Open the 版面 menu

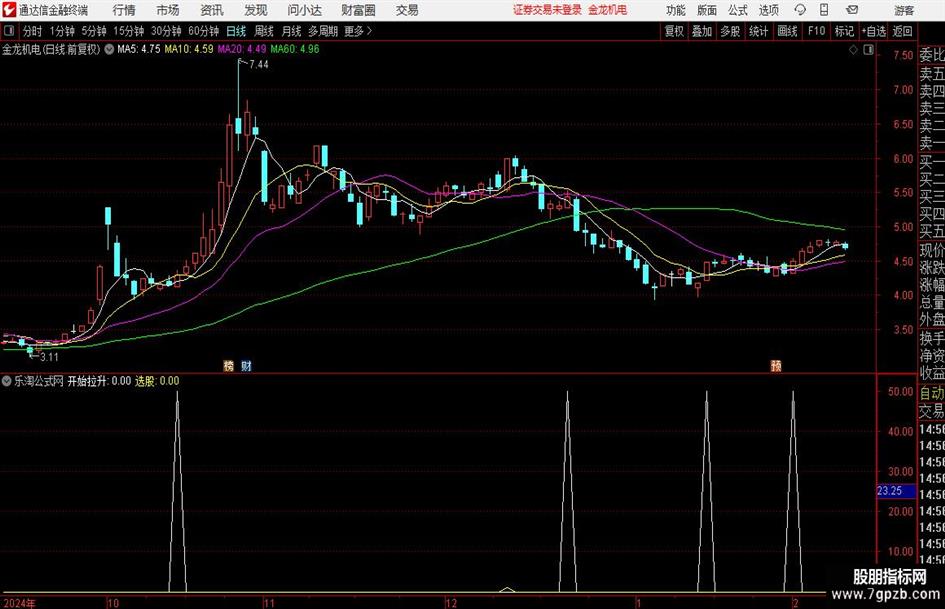point(707,10)
